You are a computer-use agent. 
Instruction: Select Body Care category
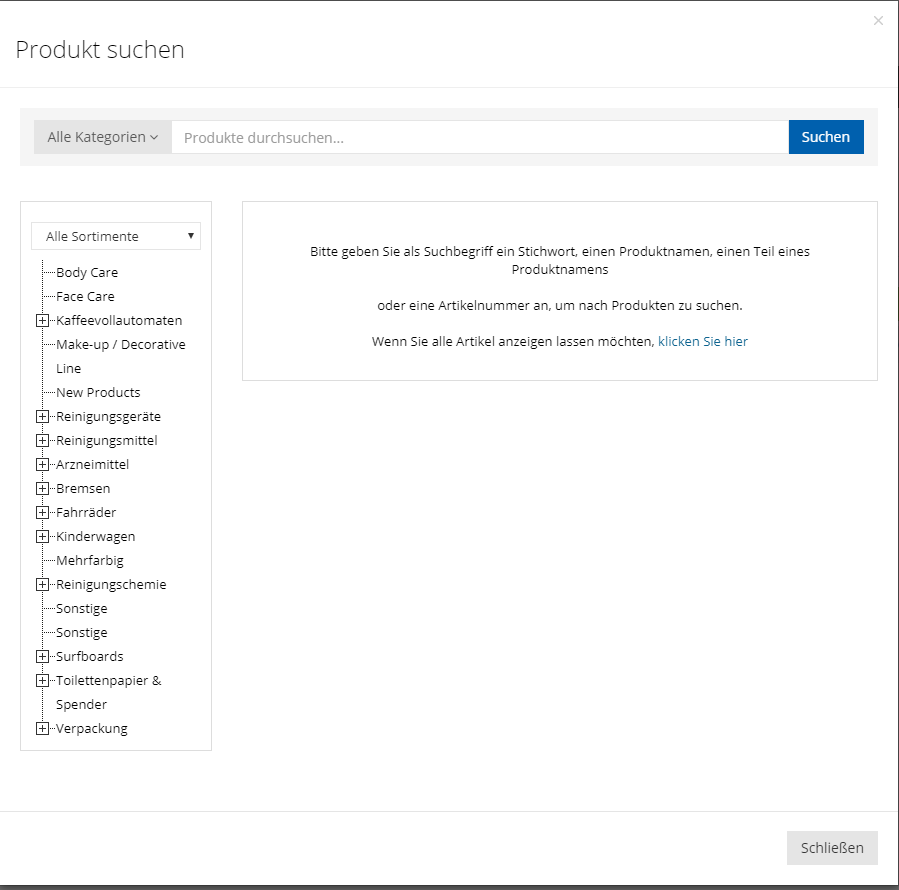coord(87,272)
